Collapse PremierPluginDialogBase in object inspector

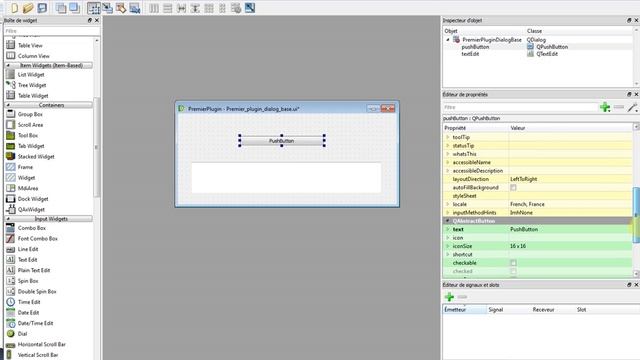448,40
